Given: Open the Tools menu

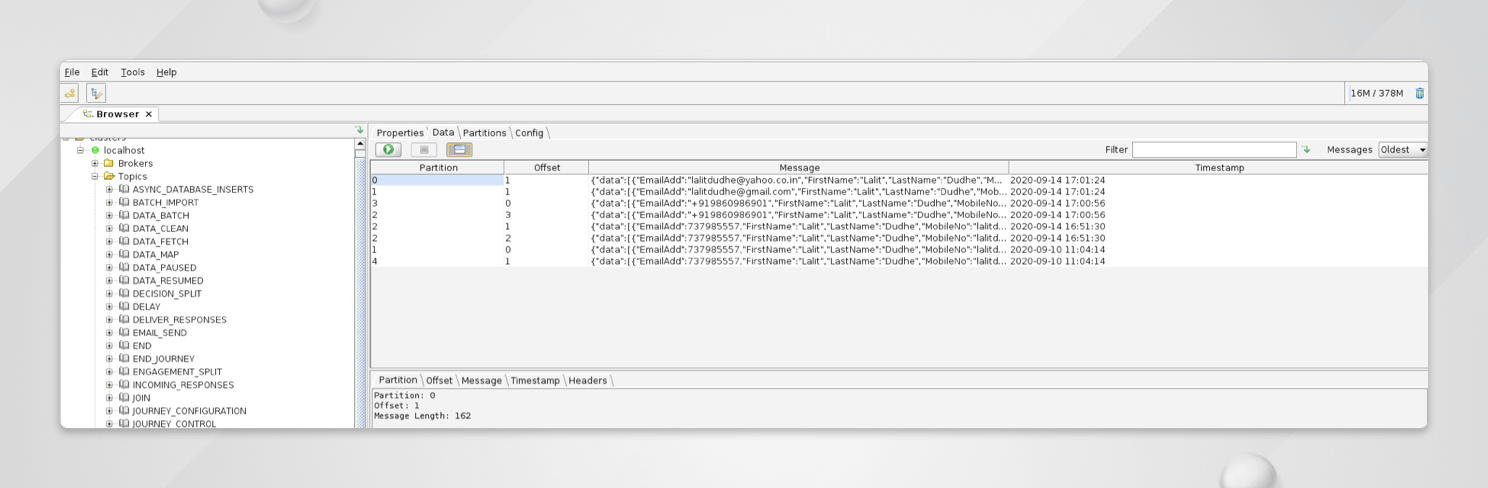Looking at the screenshot, I should click(x=133, y=72).
